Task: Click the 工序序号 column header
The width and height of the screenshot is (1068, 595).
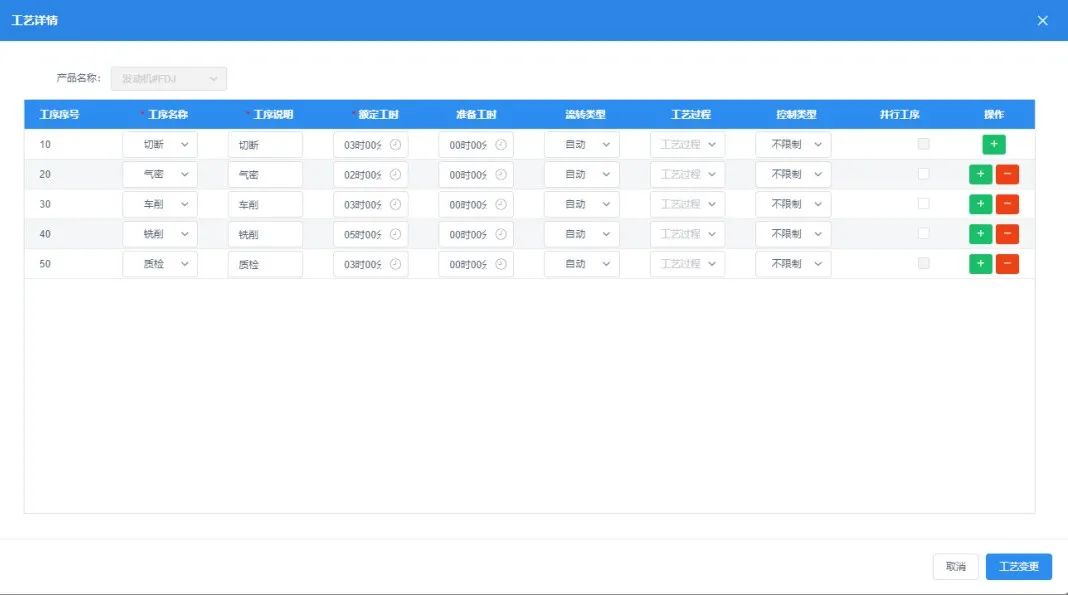Action: [59, 114]
